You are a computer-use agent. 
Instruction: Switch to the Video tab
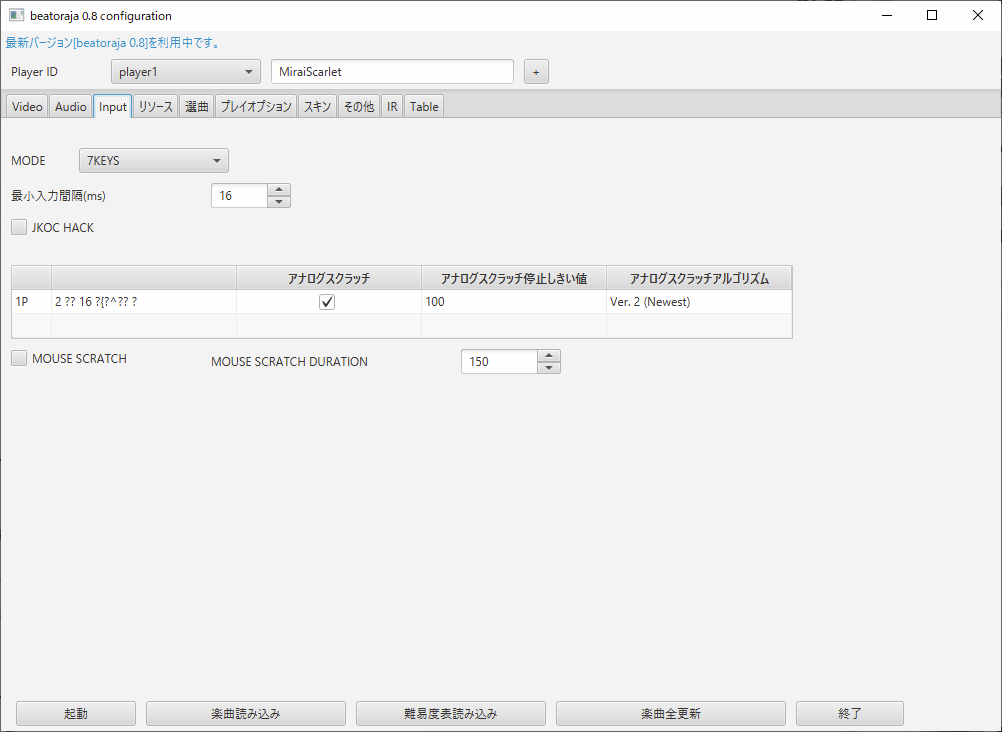pos(27,106)
